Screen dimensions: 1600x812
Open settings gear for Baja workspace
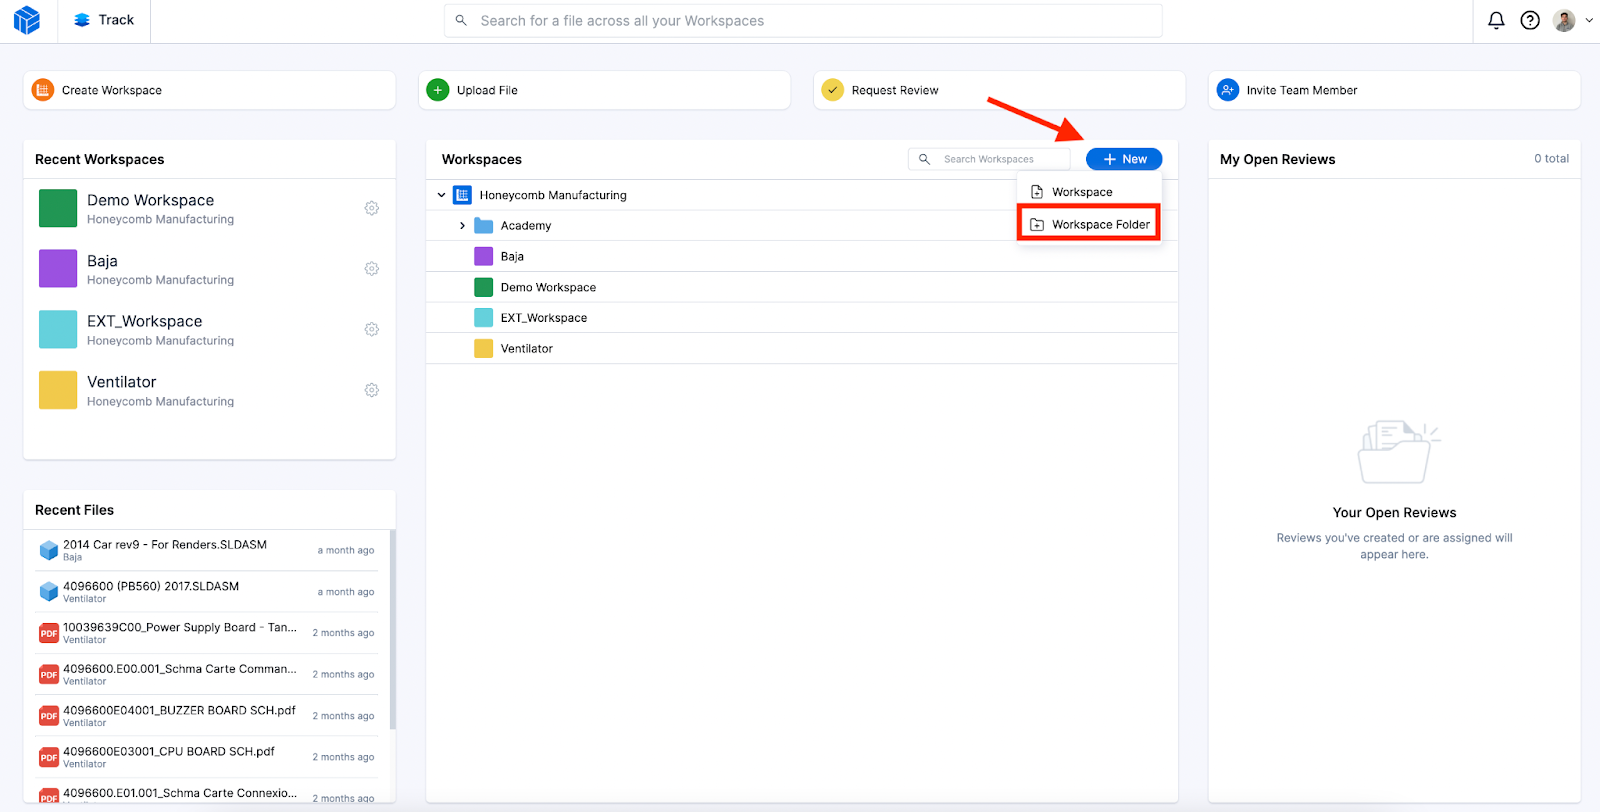click(372, 269)
